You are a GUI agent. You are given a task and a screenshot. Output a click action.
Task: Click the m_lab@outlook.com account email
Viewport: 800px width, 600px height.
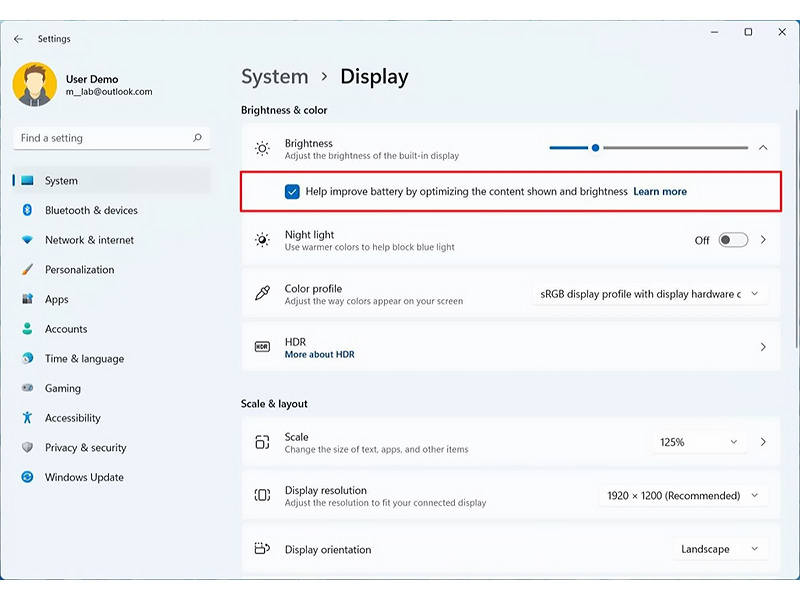(109, 92)
